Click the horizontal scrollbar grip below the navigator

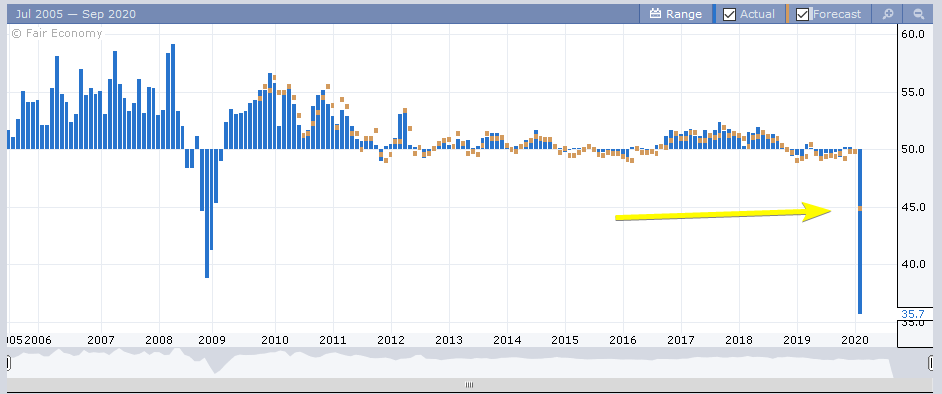point(469,385)
